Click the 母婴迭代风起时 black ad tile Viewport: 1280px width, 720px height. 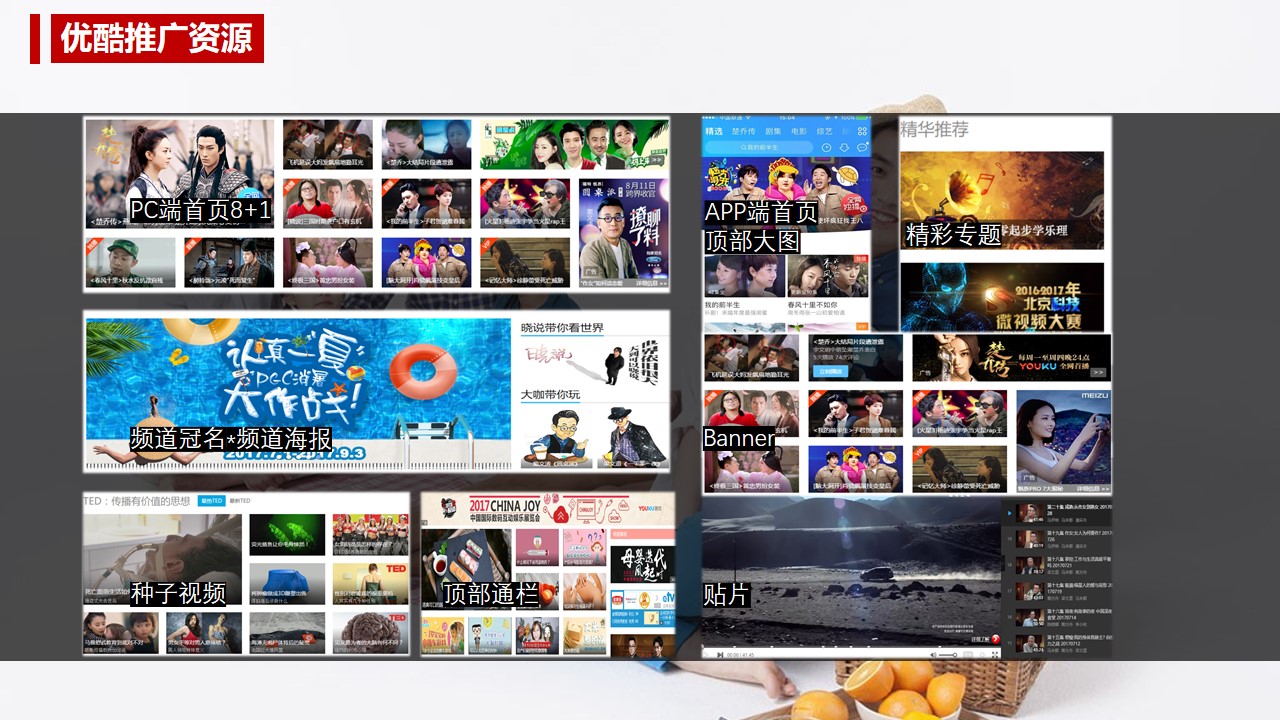point(642,564)
